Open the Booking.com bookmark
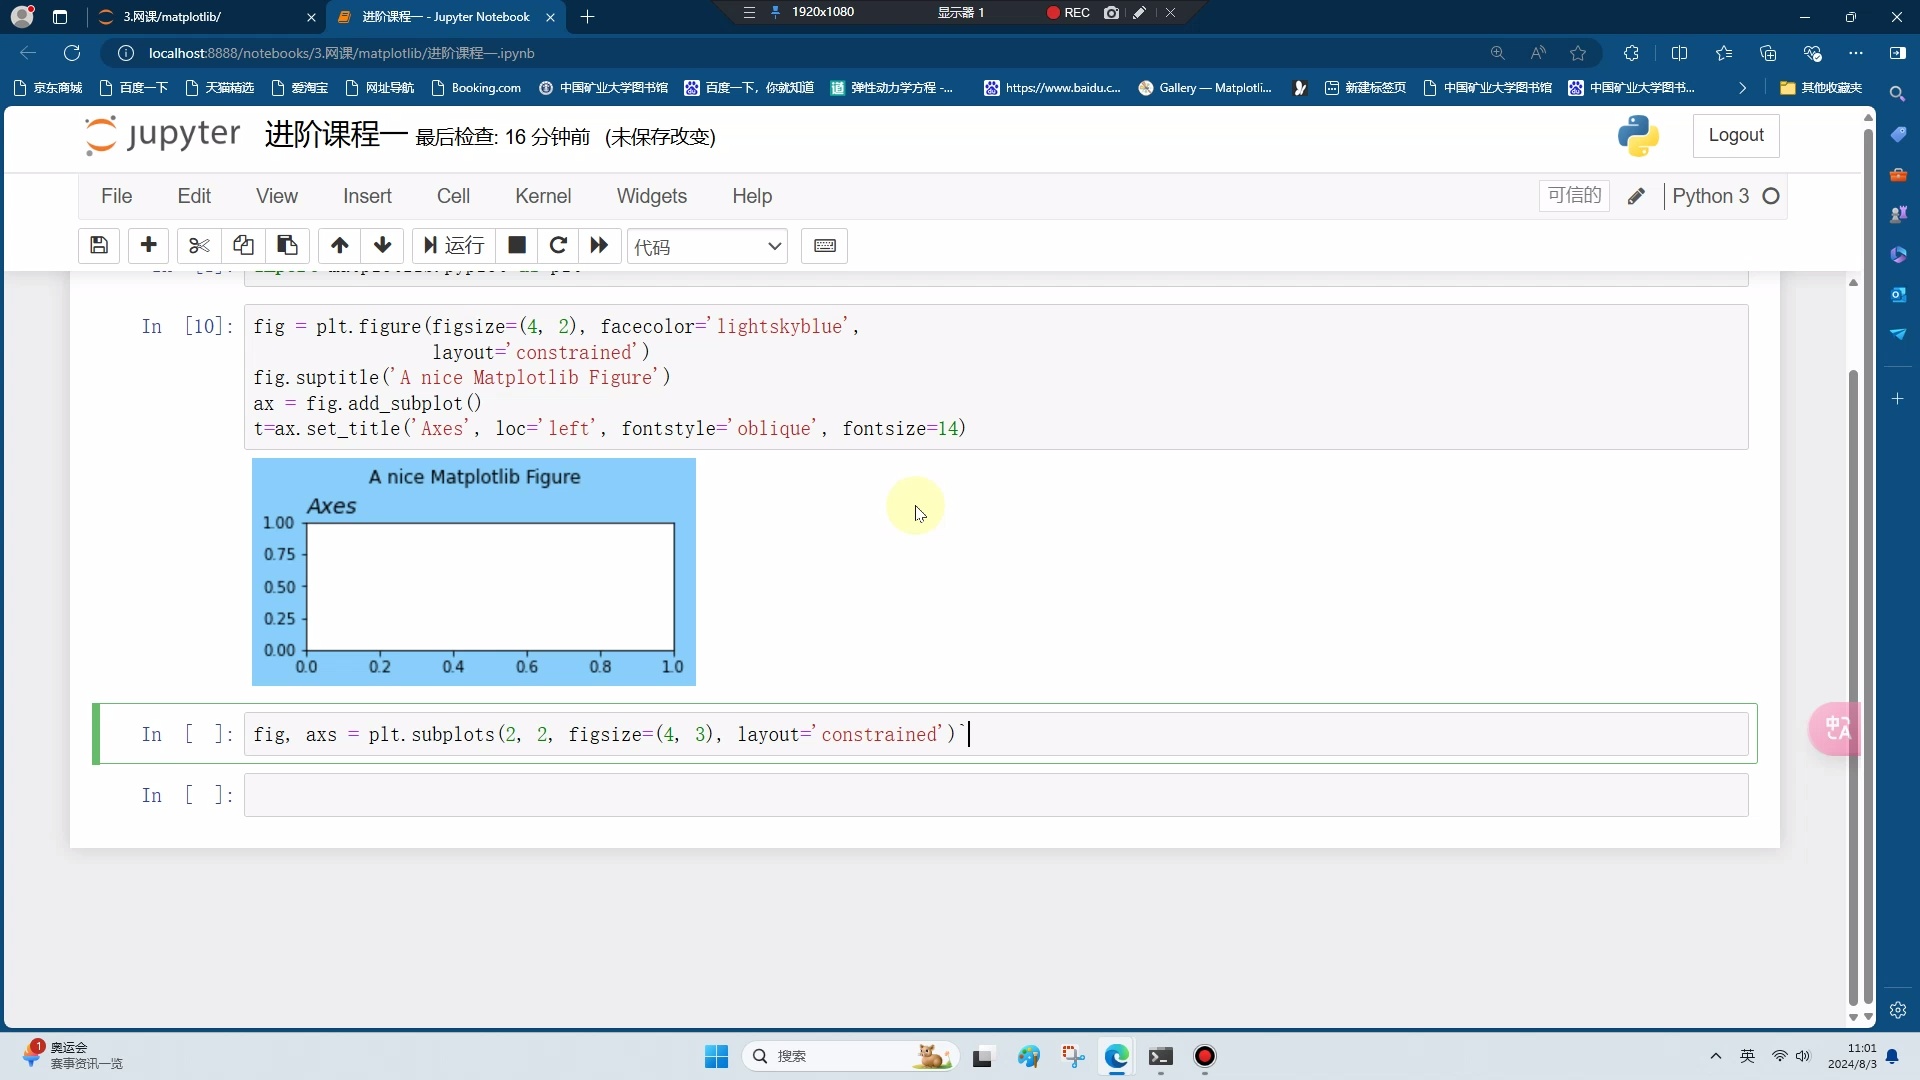The height and width of the screenshot is (1080, 1920). click(x=476, y=88)
